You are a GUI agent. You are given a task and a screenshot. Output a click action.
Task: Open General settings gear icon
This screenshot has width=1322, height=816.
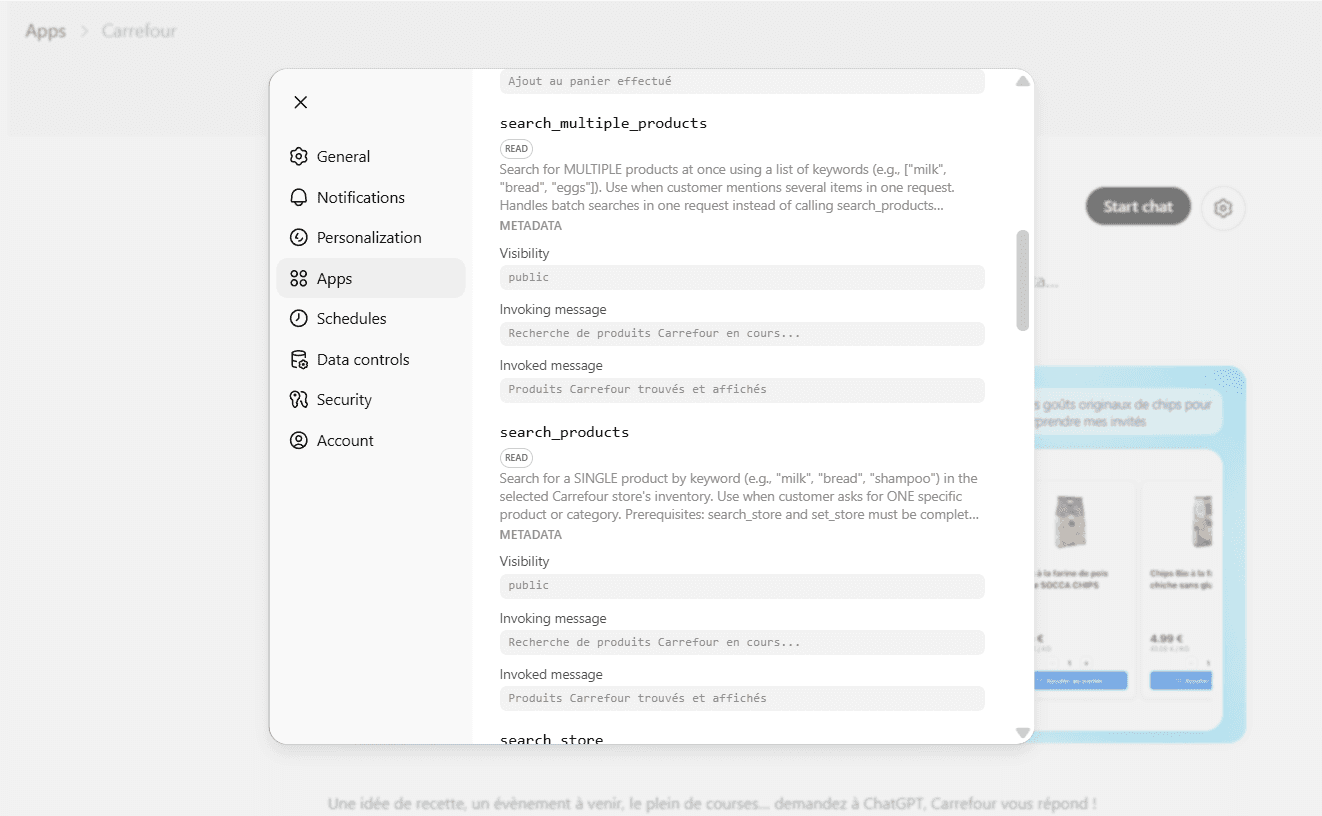click(x=298, y=156)
